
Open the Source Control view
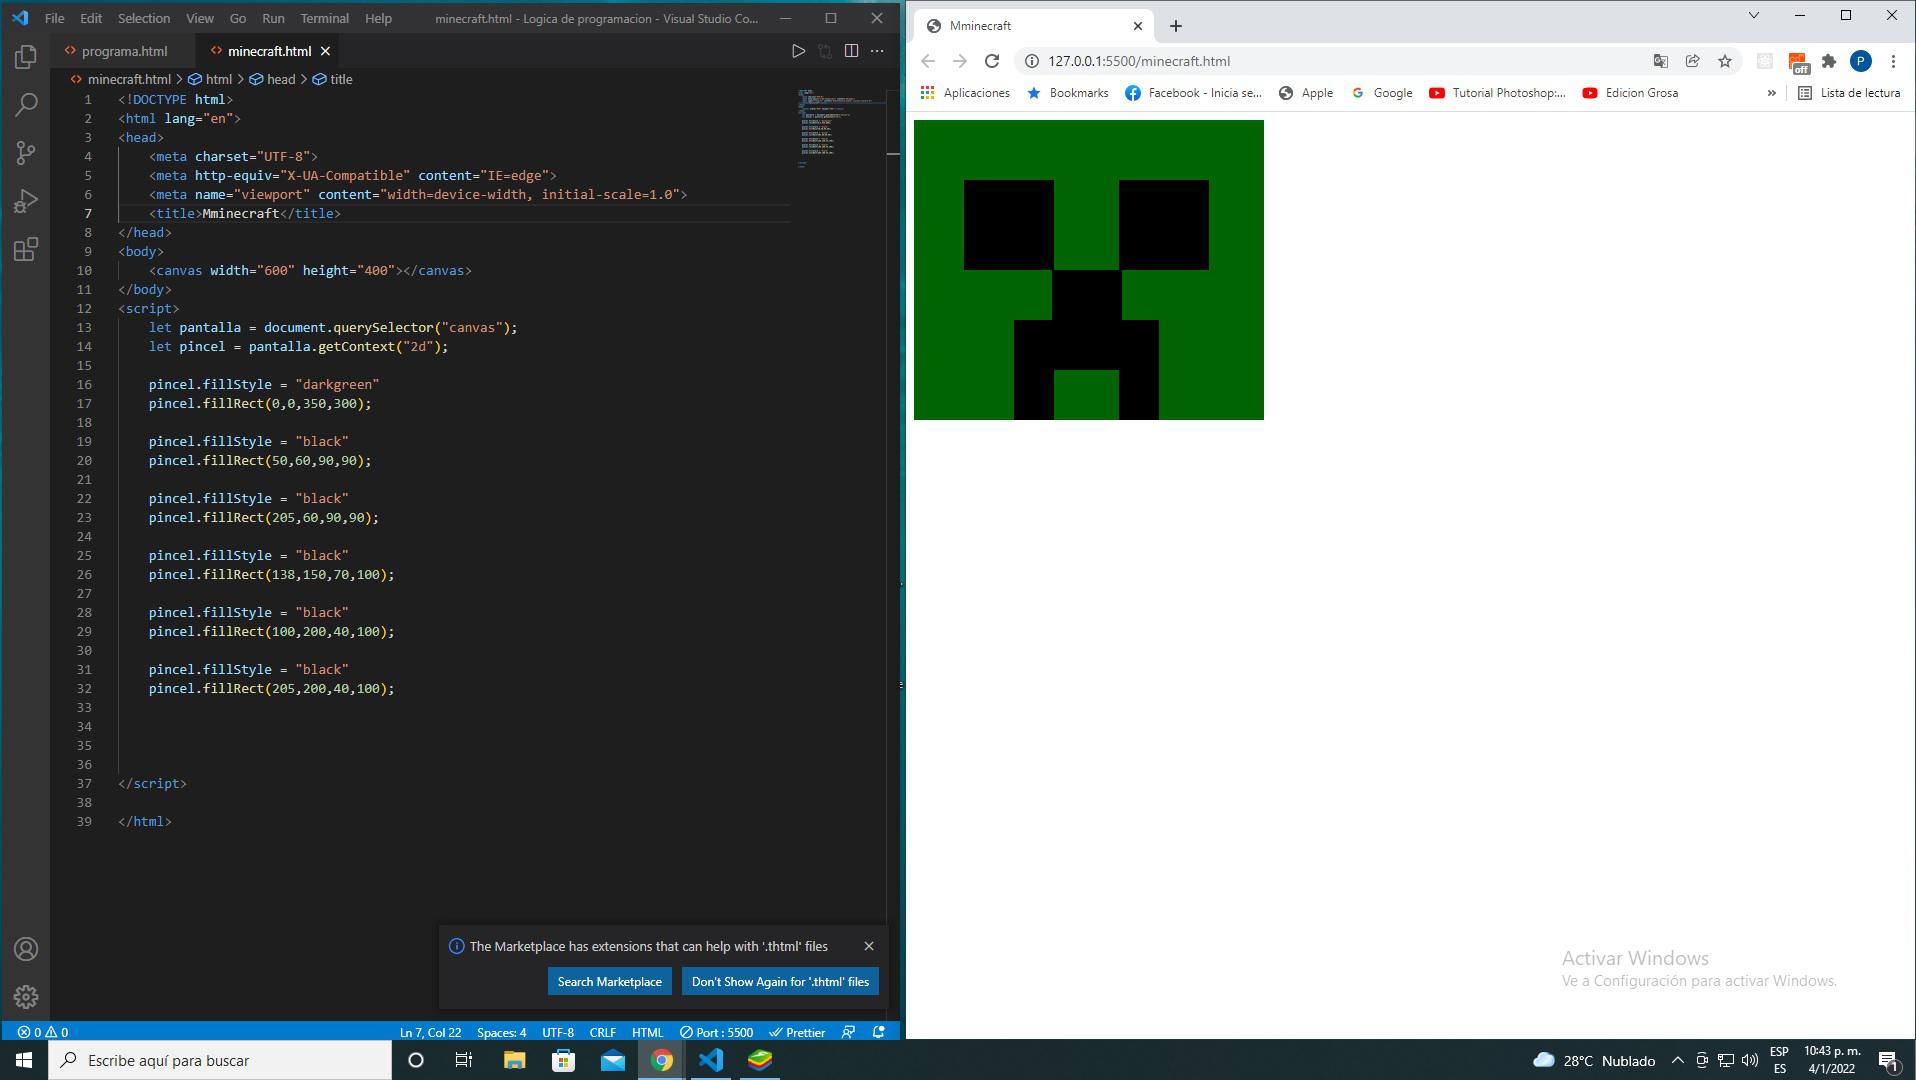click(x=26, y=153)
